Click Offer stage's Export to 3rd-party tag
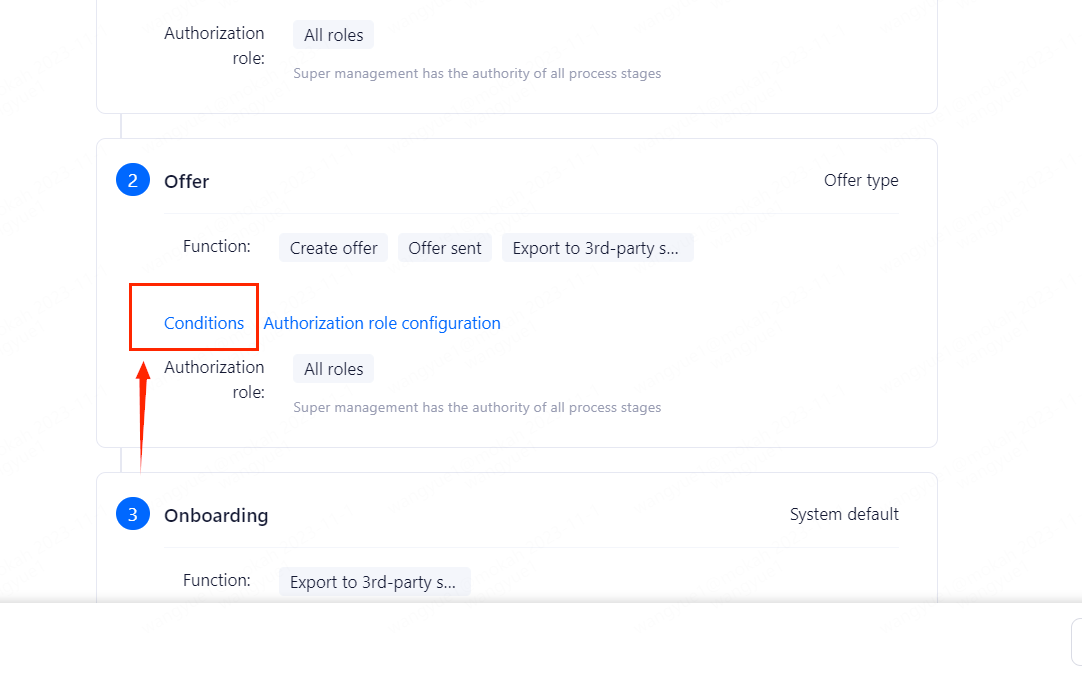1082x674 pixels. click(597, 248)
